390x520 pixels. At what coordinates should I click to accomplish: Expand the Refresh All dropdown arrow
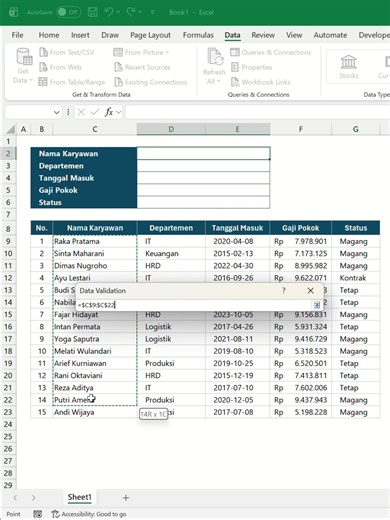click(219, 81)
